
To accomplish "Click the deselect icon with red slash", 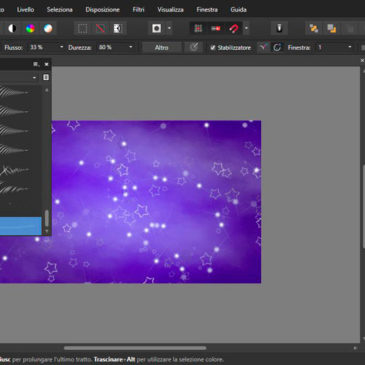I will 100,29.
